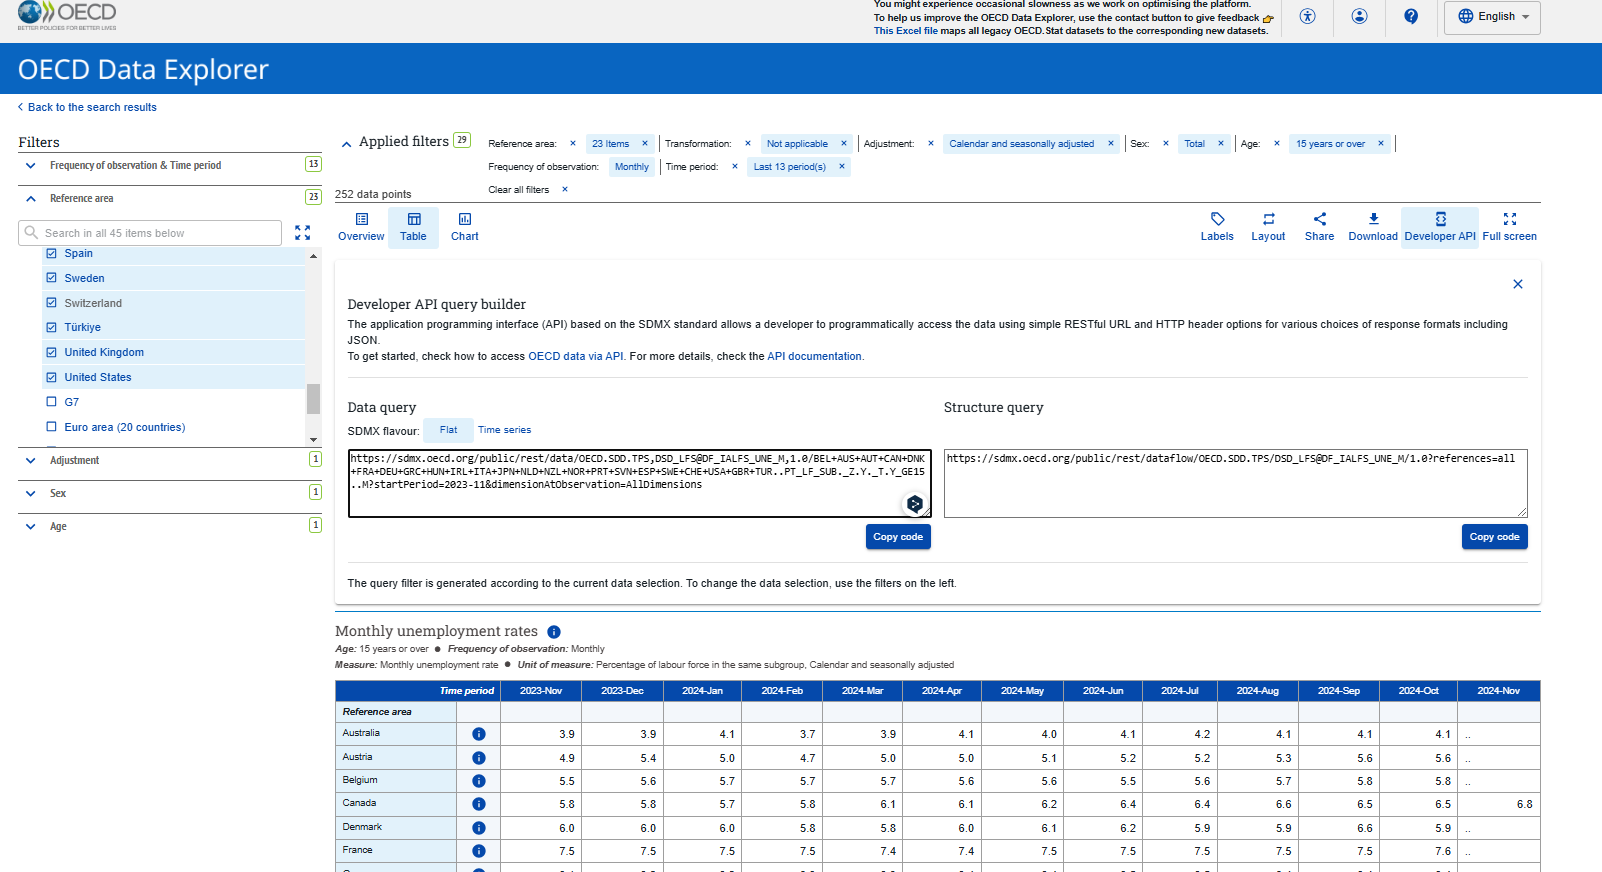The width and height of the screenshot is (1602, 872).
Task: Uncheck the United Kingdom checkbox
Action: coord(52,352)
